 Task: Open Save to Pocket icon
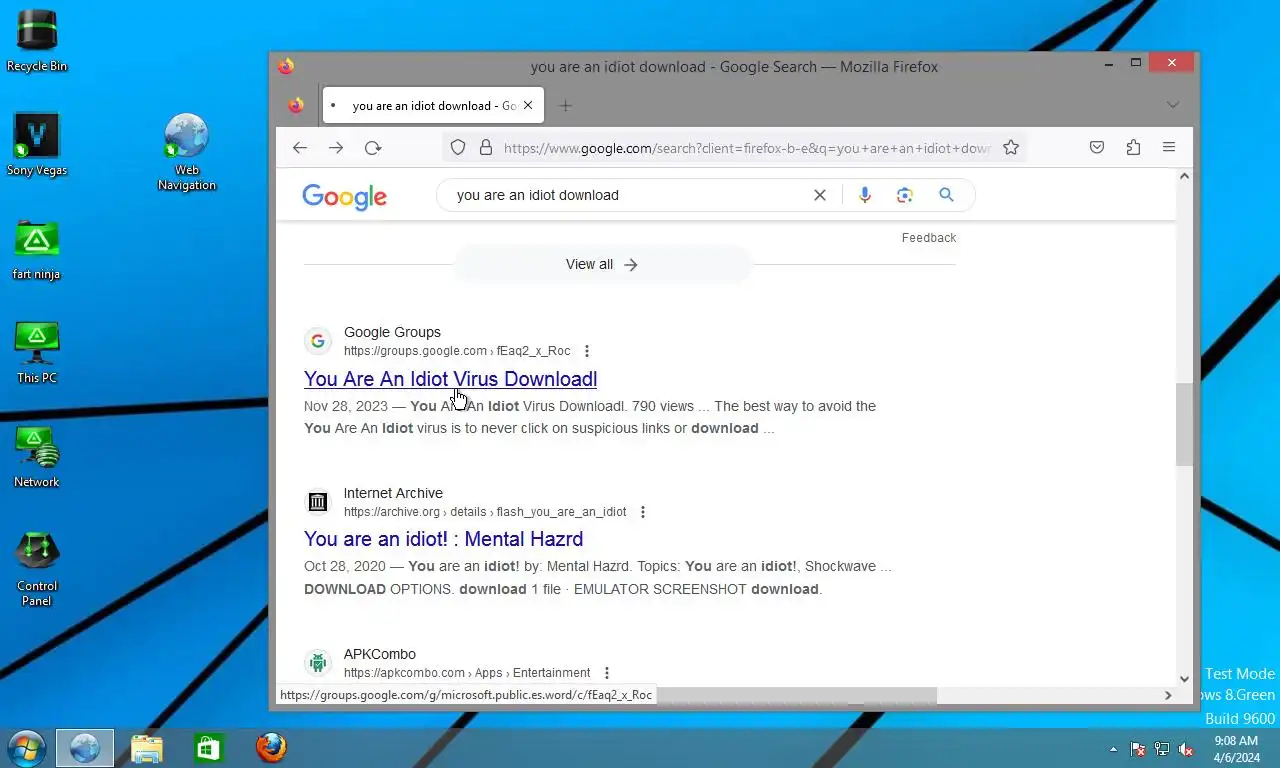click(1097, 148)
